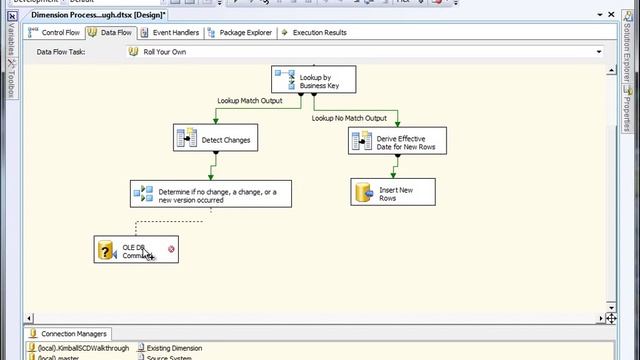Select the Source System connection
This screenshot has height=360, width=640.
click(x=164, y=357)
